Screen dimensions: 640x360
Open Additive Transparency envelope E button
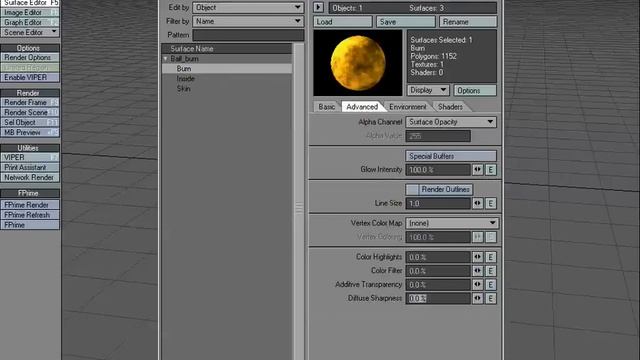(x=491, y=284)
